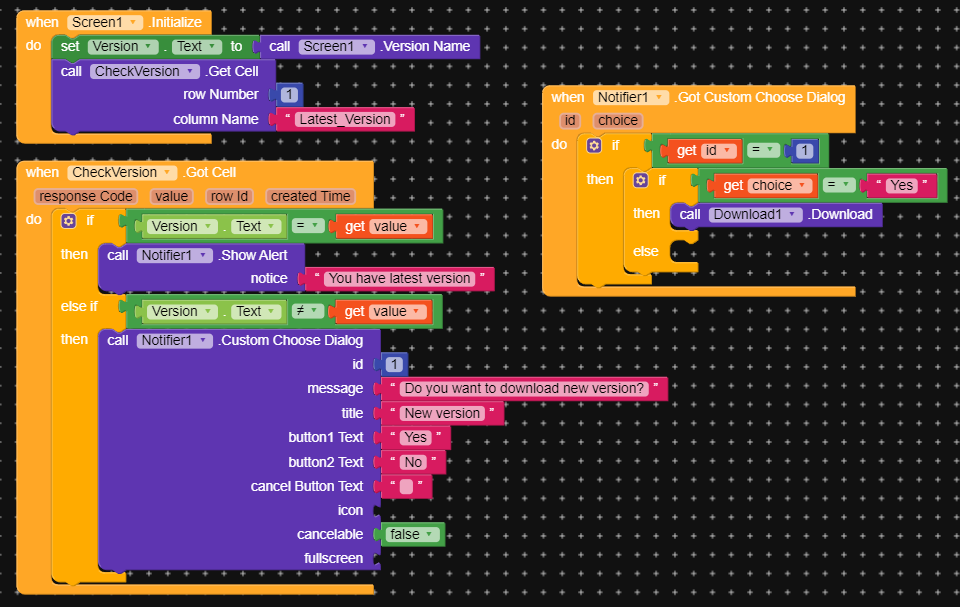Click the choice parameter in Notifier1 event
This screenshot has height=607, width=960.
[618, 121]
